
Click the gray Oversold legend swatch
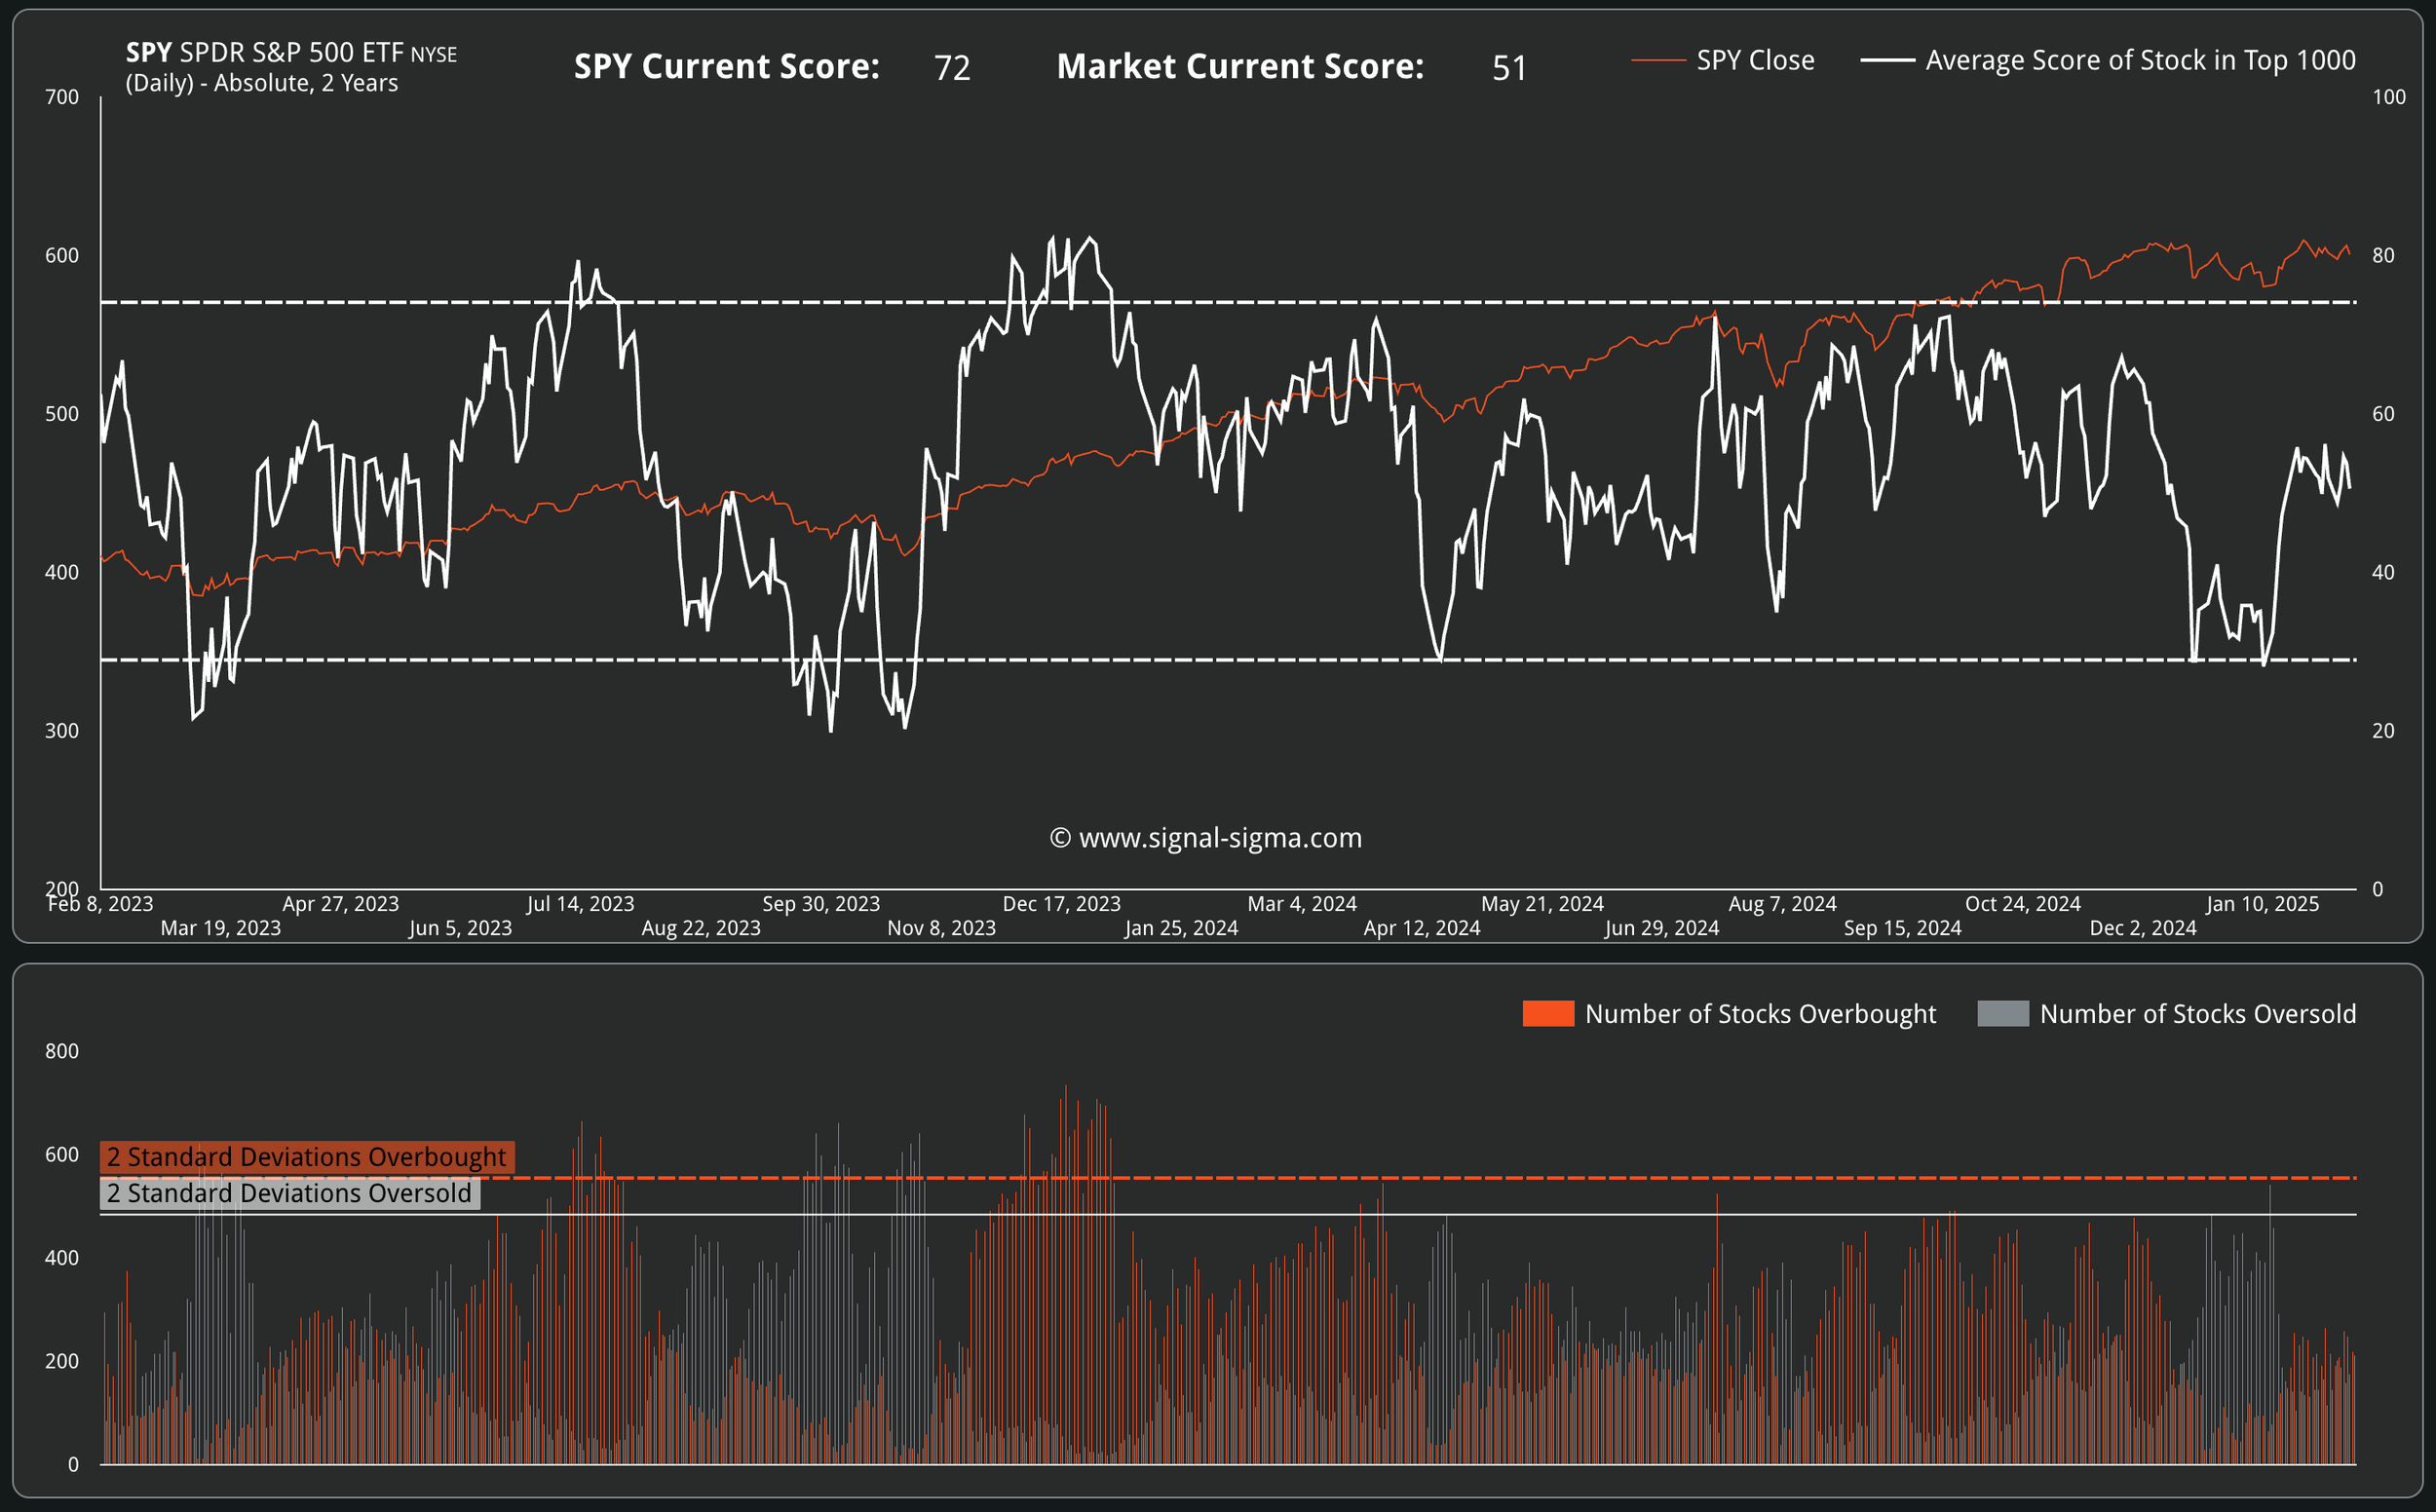tap(2002, 1014)
